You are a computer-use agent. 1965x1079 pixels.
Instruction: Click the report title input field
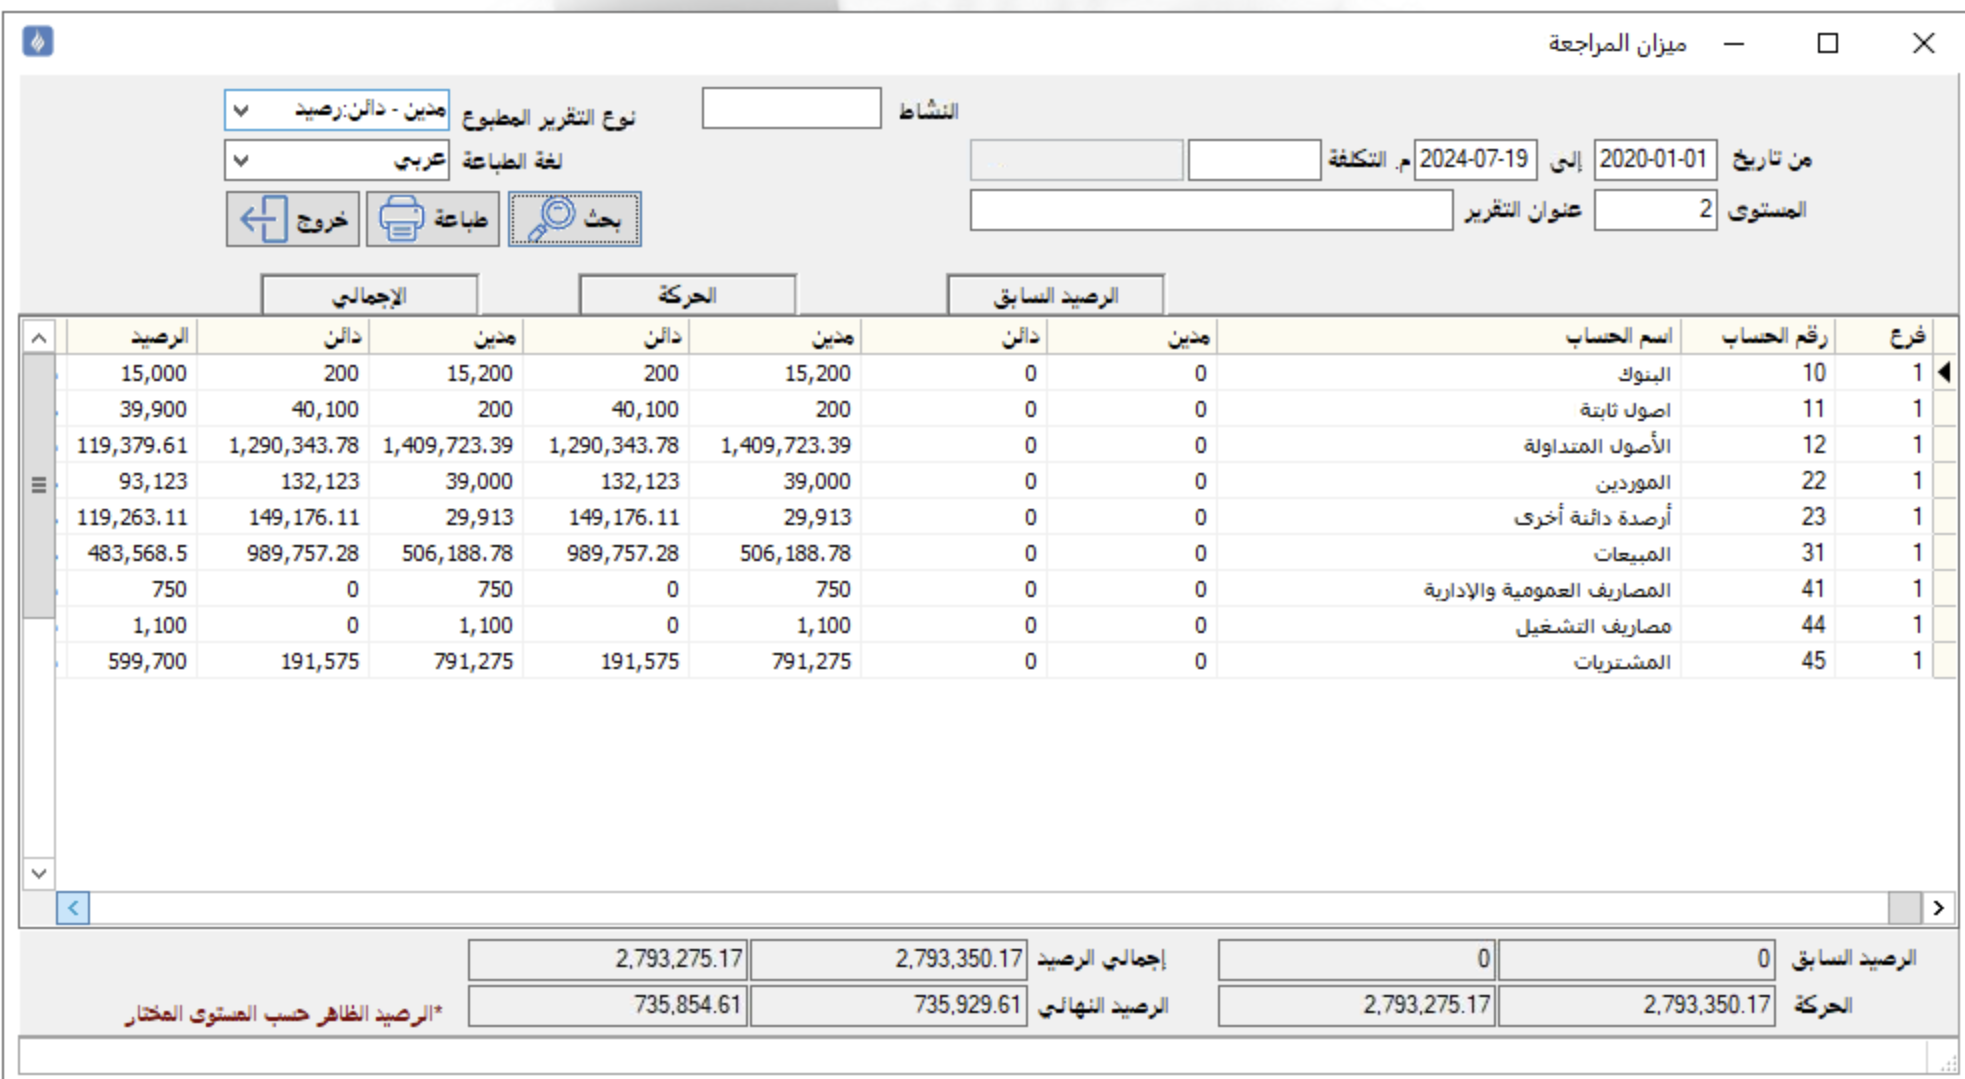[1210, 211]
